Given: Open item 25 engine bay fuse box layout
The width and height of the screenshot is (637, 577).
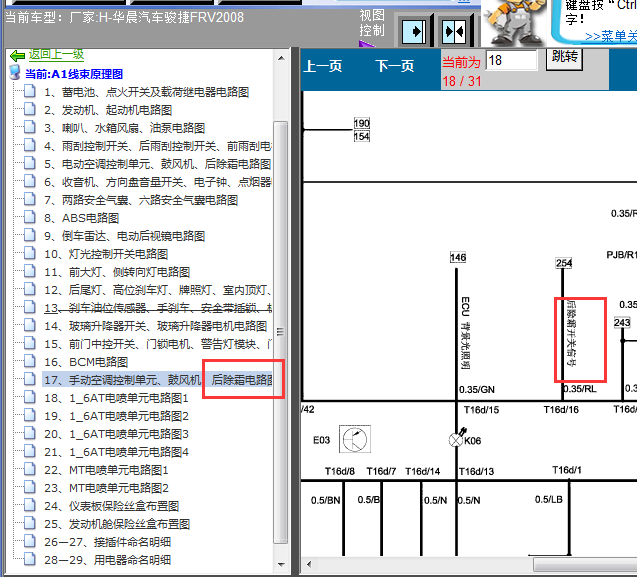Looking at the screenshot, I should tap(117, 524).
